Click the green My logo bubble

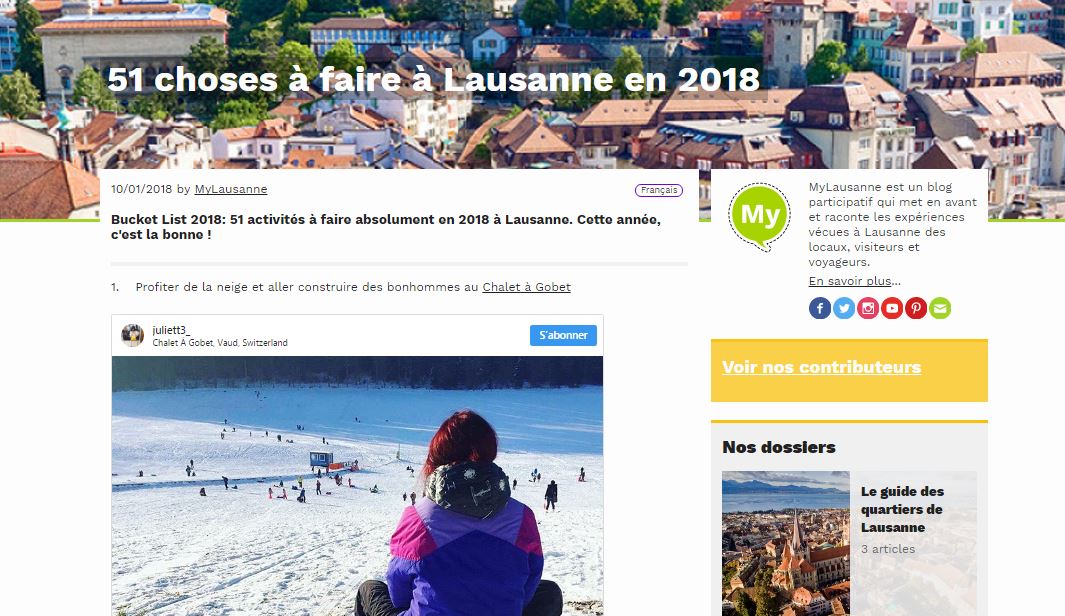pos(759,216)
